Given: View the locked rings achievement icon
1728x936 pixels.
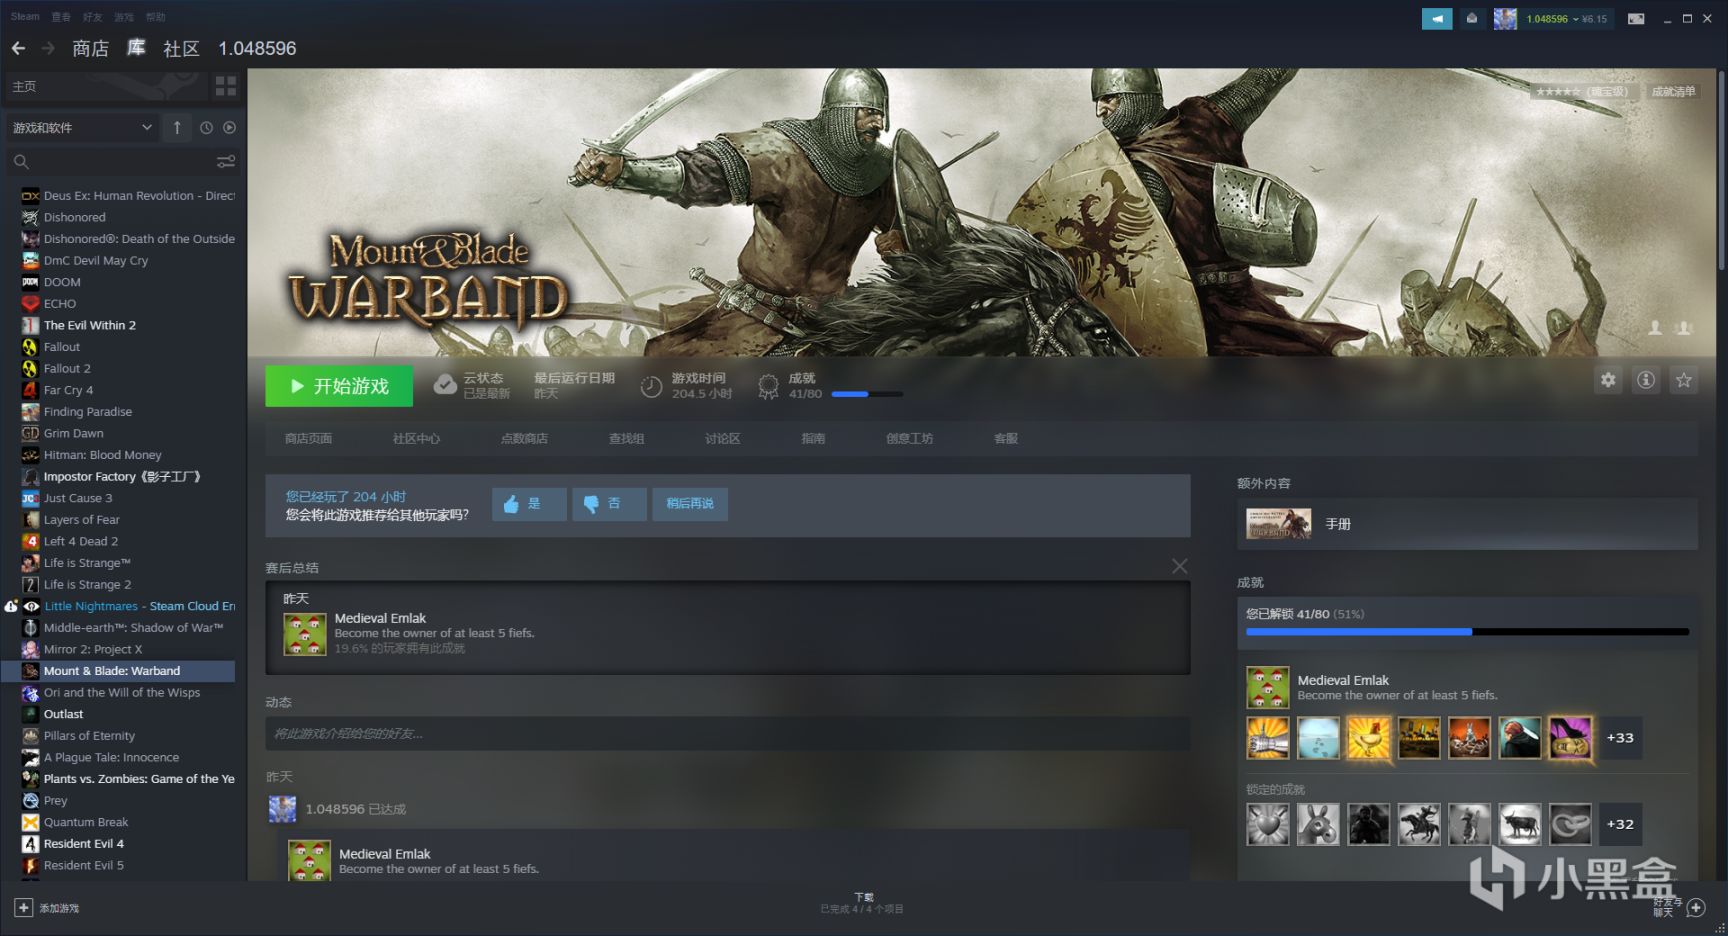Looking at the screenshot, I should click(x=1570, y=824).
